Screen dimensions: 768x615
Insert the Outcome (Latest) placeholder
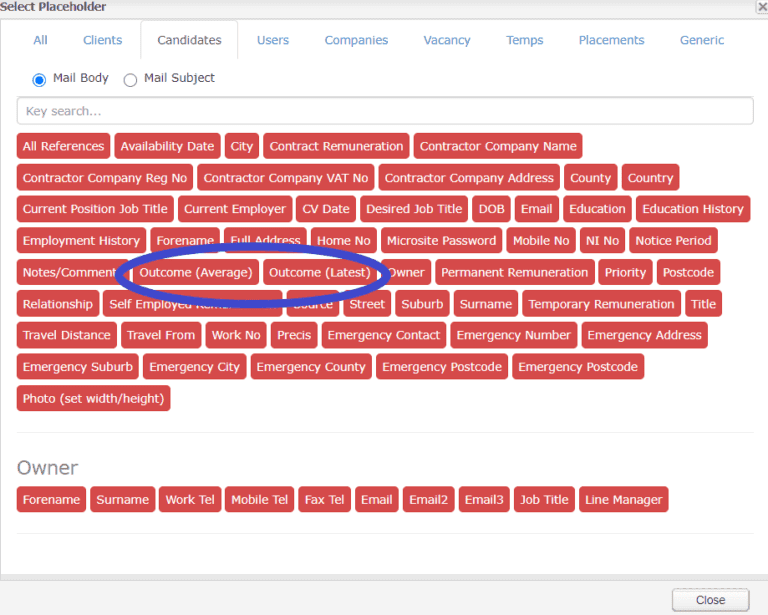coord(319,272)
